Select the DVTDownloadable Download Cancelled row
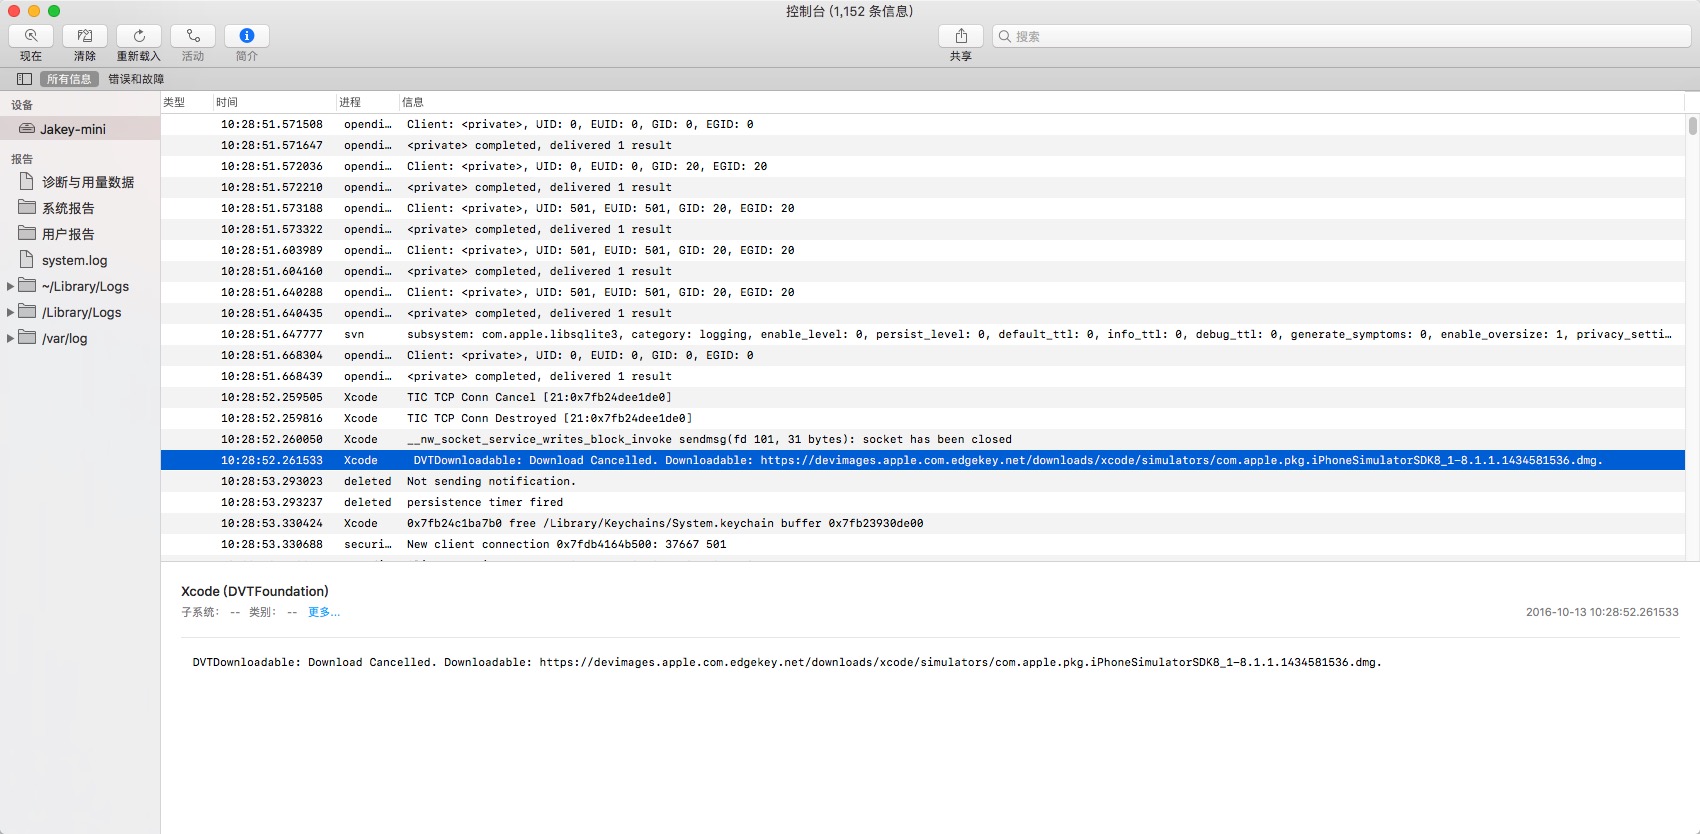 pos(922,460)
